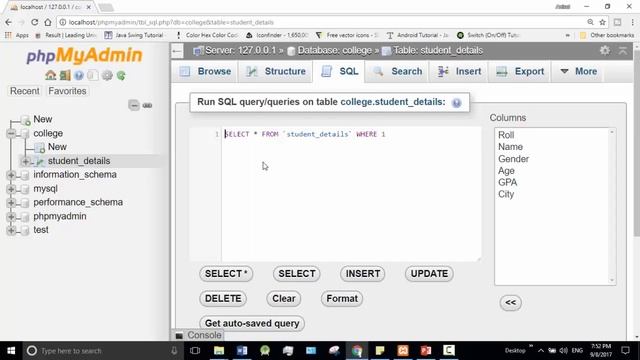Image resolution: width=640 pixels, height=360 pixels.
Task: Switch to the Browse tab
Action: 206,71
